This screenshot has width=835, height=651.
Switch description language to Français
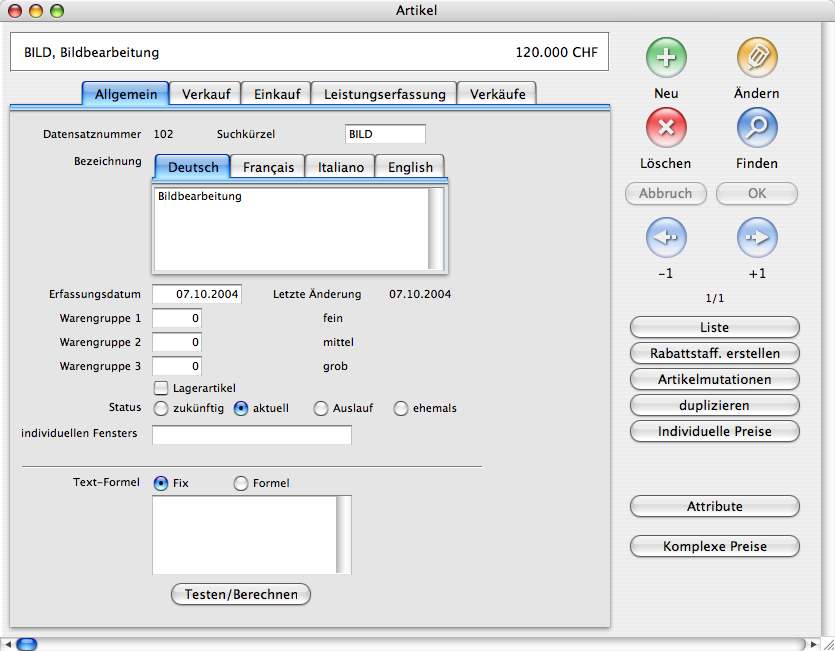point(268,167)
